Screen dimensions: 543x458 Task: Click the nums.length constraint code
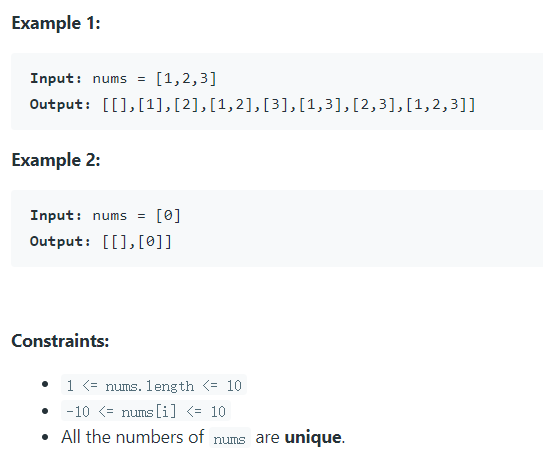154,385
